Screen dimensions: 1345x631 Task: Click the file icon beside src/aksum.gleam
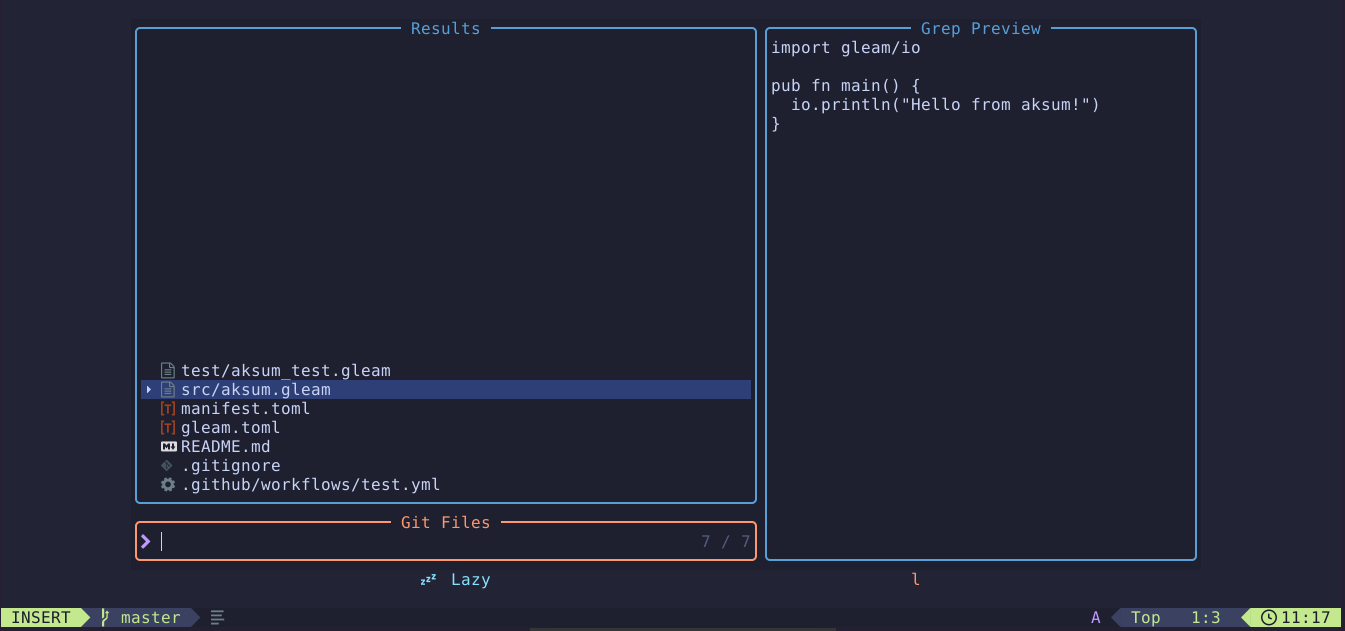167,389
